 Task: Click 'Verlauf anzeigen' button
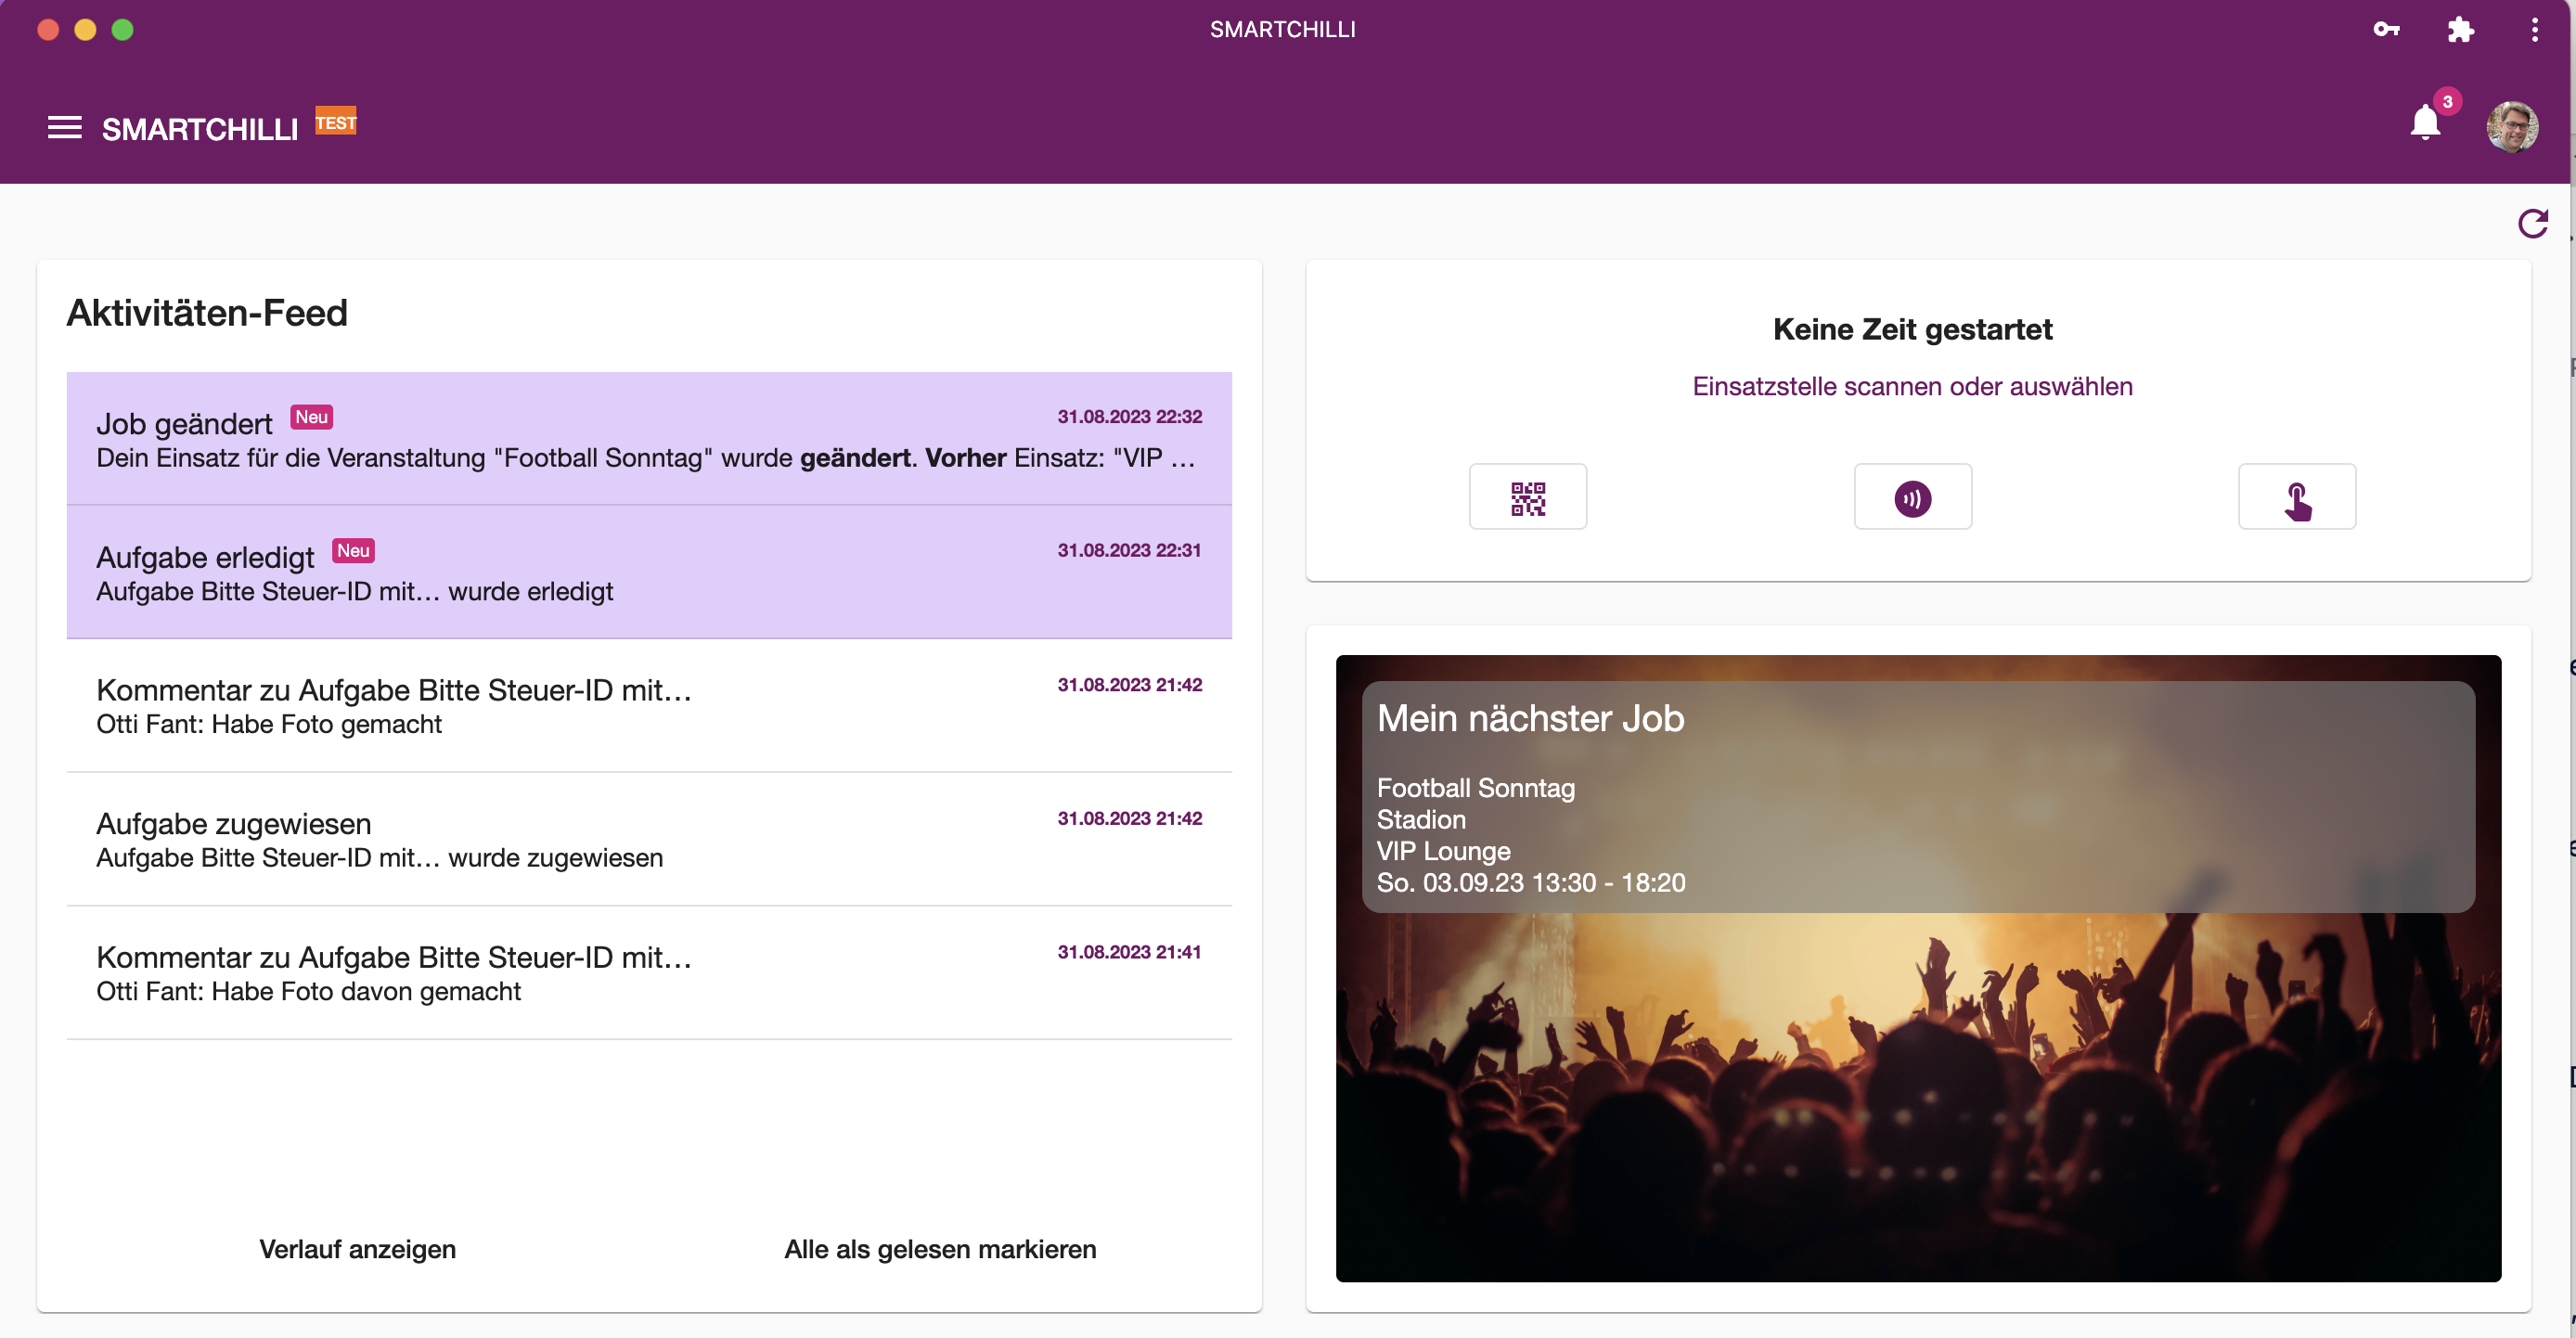357,1249
